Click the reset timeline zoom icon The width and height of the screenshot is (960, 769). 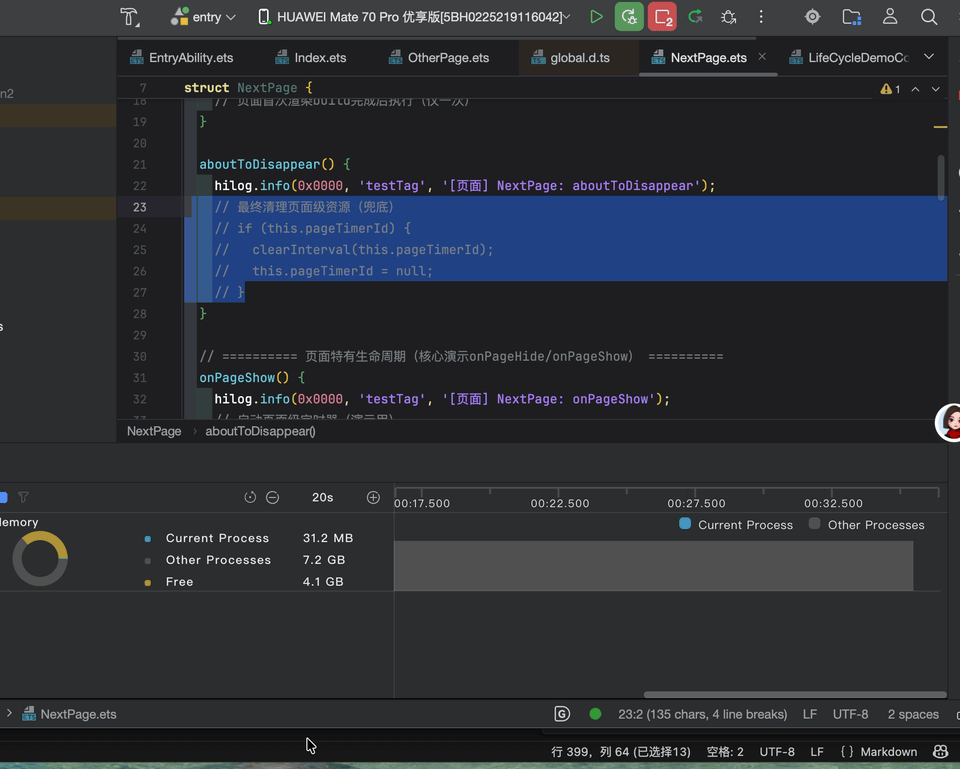tap(250, 497)
